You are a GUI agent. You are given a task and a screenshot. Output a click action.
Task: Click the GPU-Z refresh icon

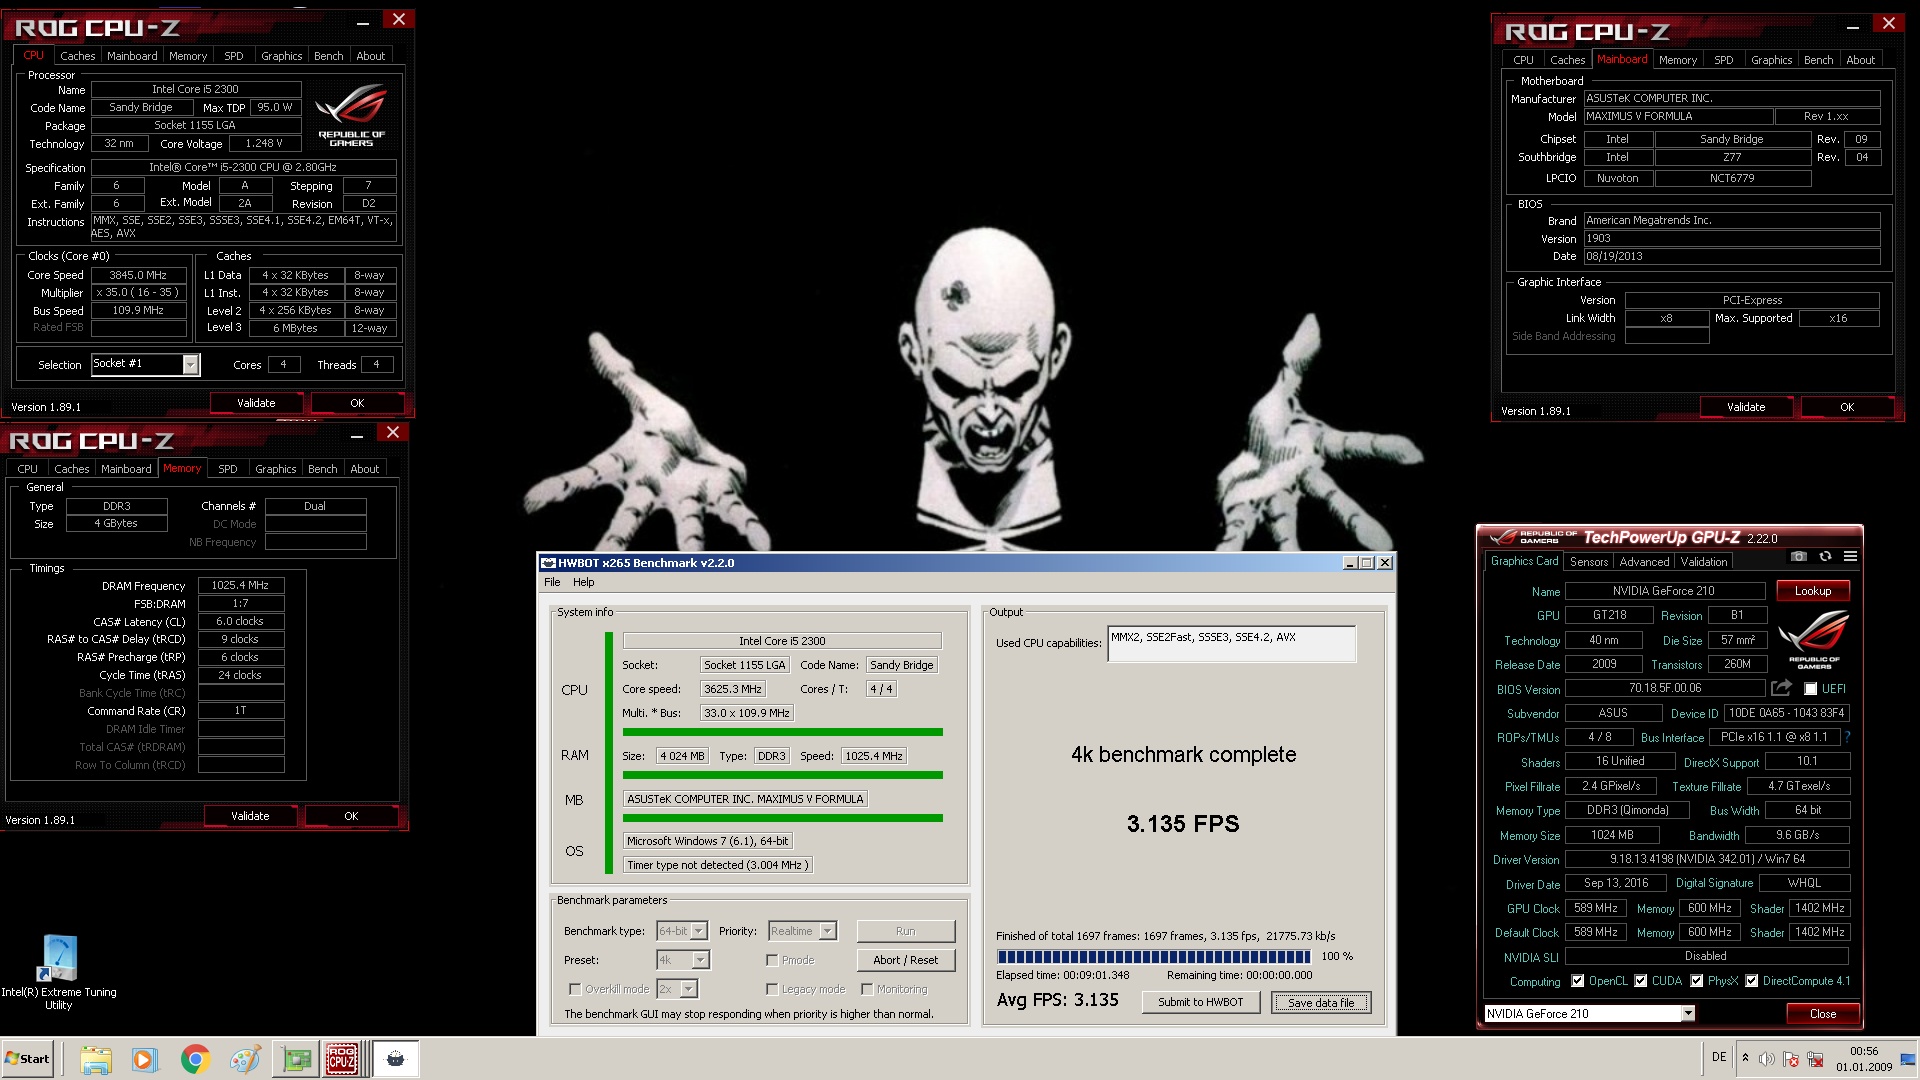(1825, 556)
